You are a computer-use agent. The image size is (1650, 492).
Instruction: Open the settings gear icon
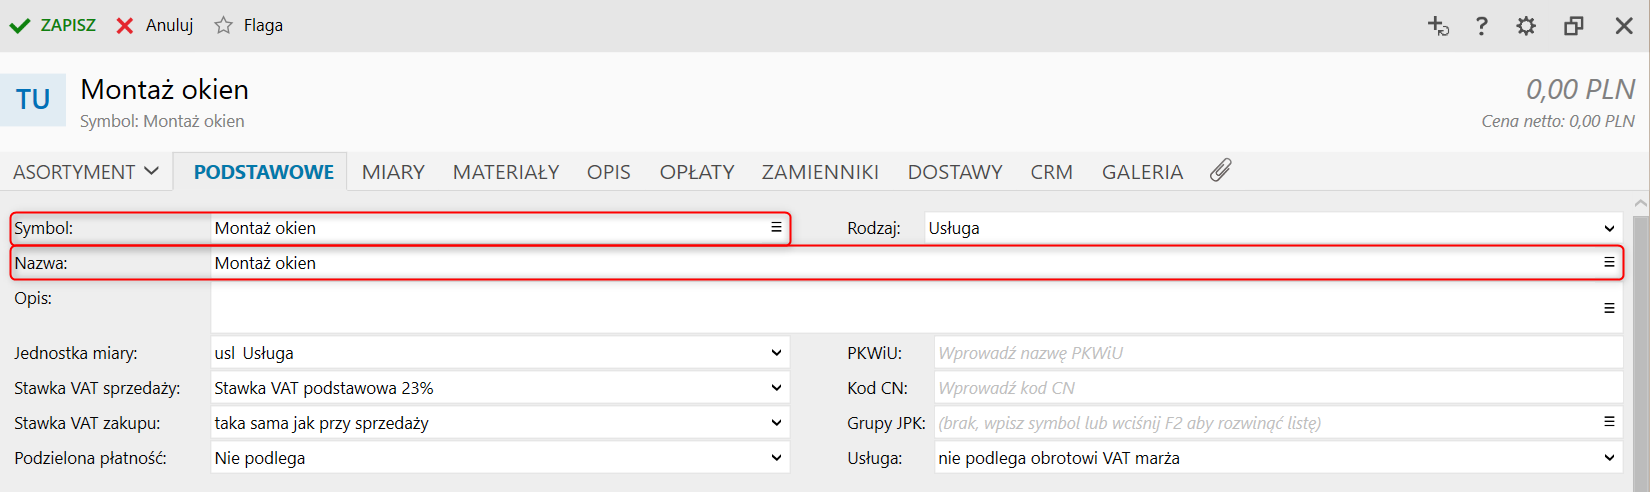click(x=1526, y=26)
